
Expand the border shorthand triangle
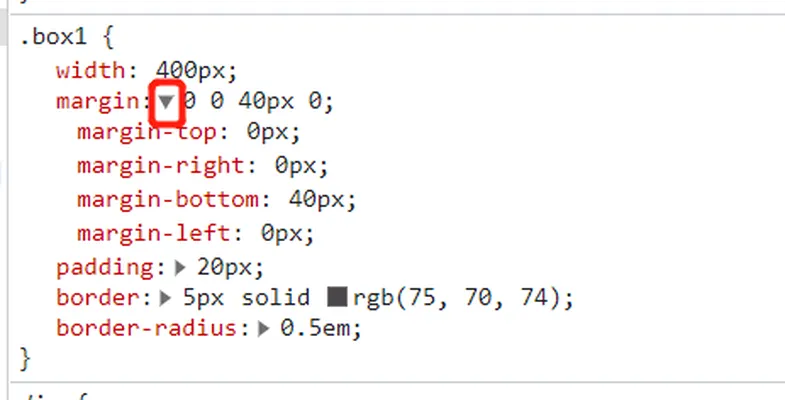(x=165, y=298)
